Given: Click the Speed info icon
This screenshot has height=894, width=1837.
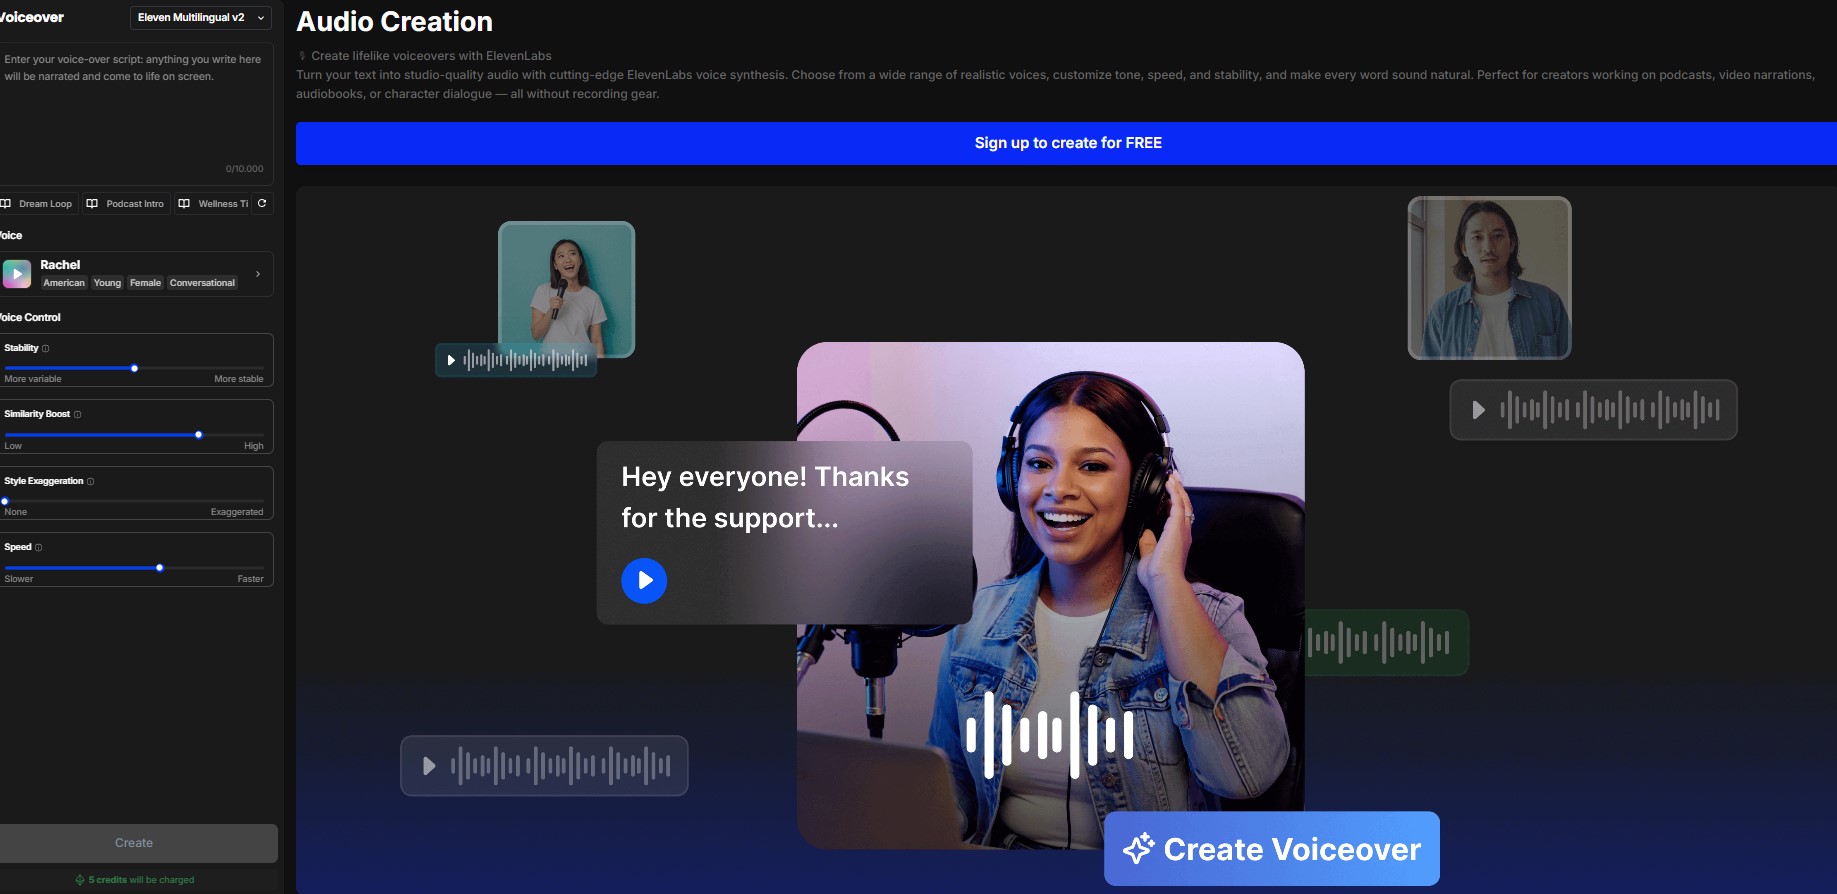Looking at the screenshot, I should point(39,548).
